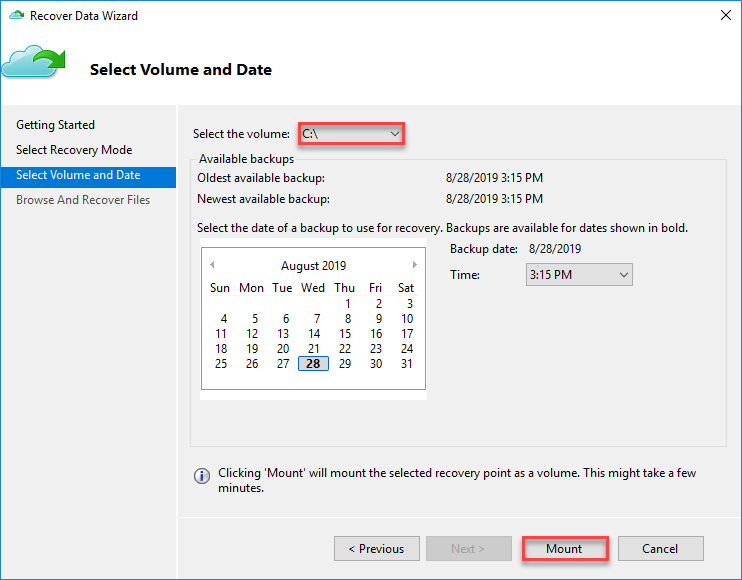Screen dimensions: 742x580
Task: Click the Mount button
Action: (x=564, y=548)
